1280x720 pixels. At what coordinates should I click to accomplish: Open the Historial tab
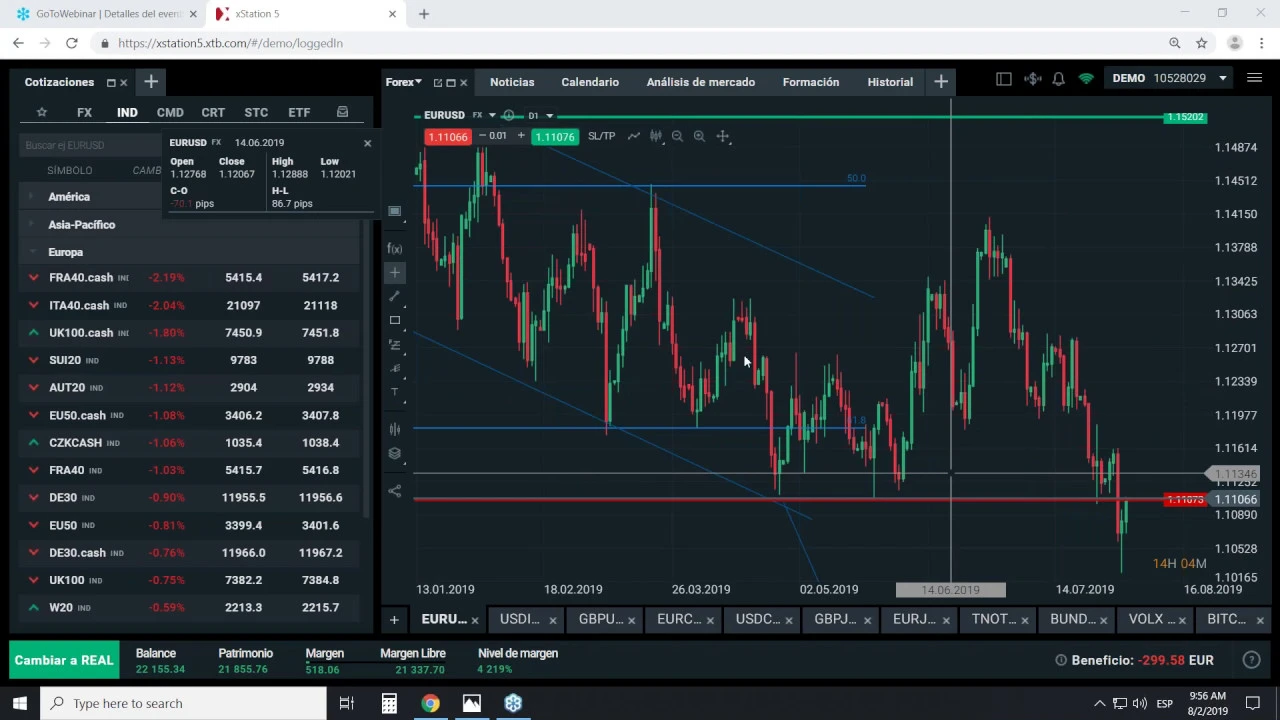(890, 82)
